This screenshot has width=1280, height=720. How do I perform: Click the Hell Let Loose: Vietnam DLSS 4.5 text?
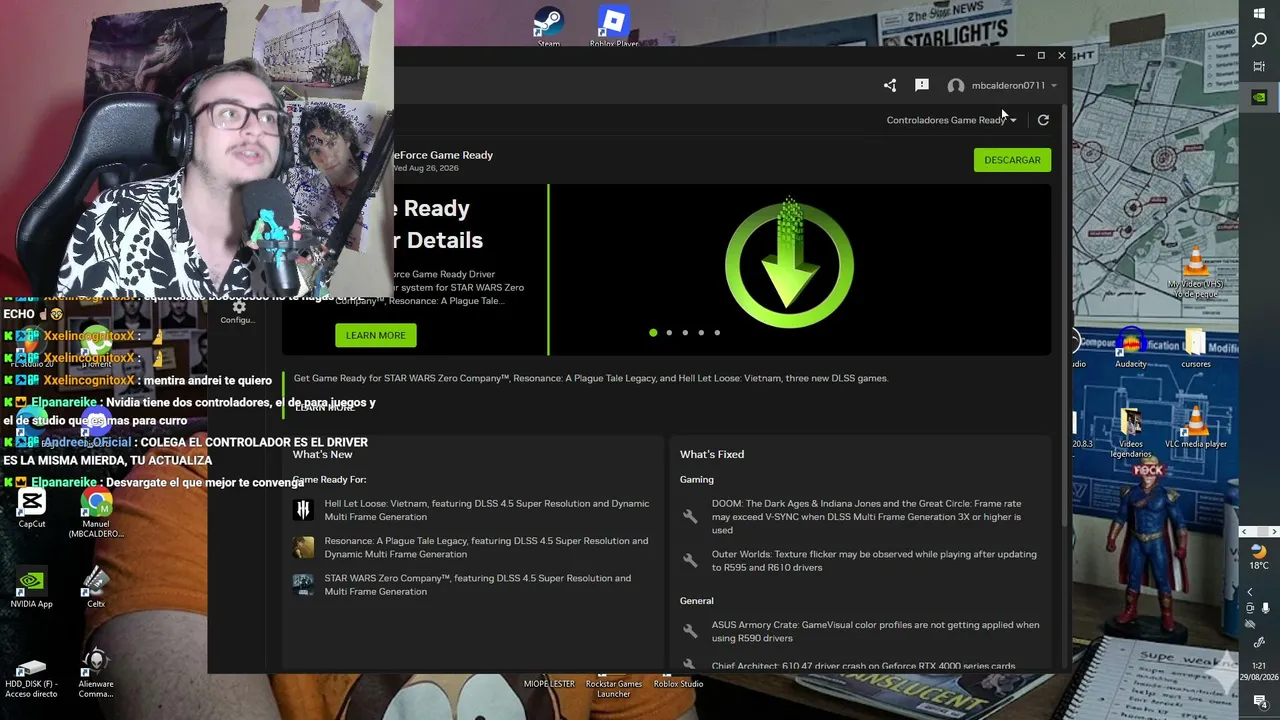click(487, 510)
